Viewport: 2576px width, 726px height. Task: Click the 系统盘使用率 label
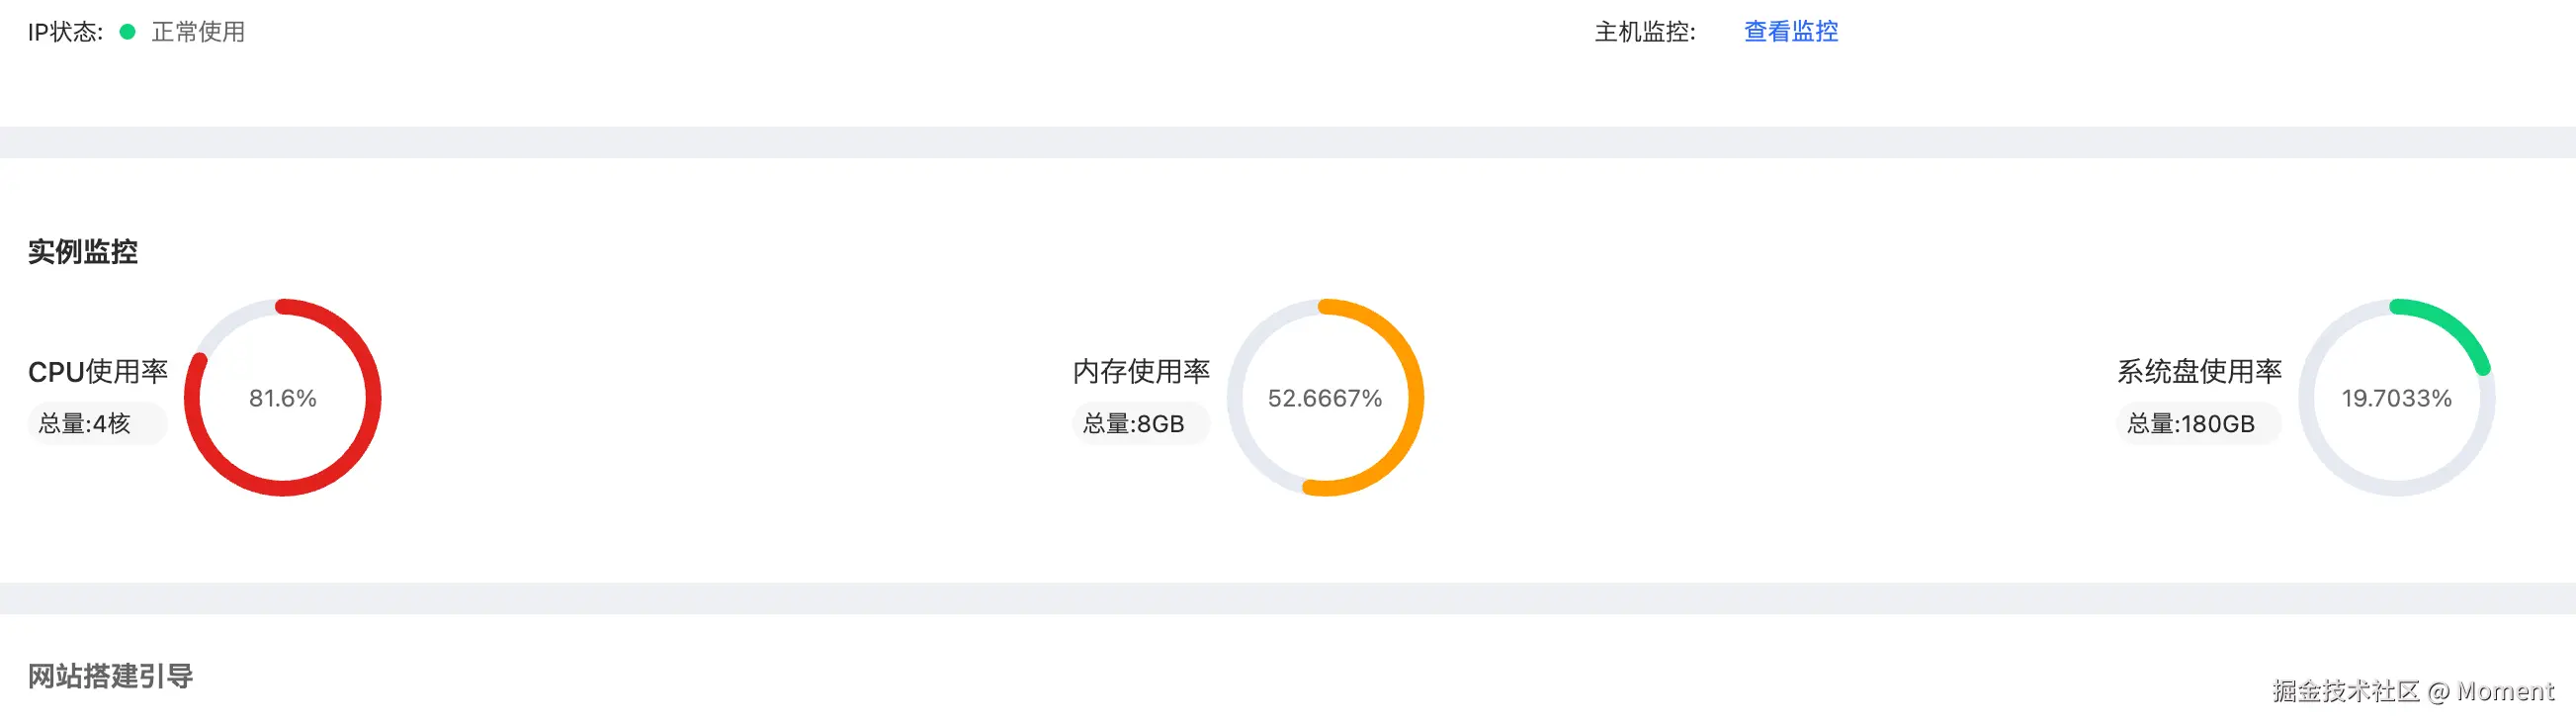tap(2199, 372)
